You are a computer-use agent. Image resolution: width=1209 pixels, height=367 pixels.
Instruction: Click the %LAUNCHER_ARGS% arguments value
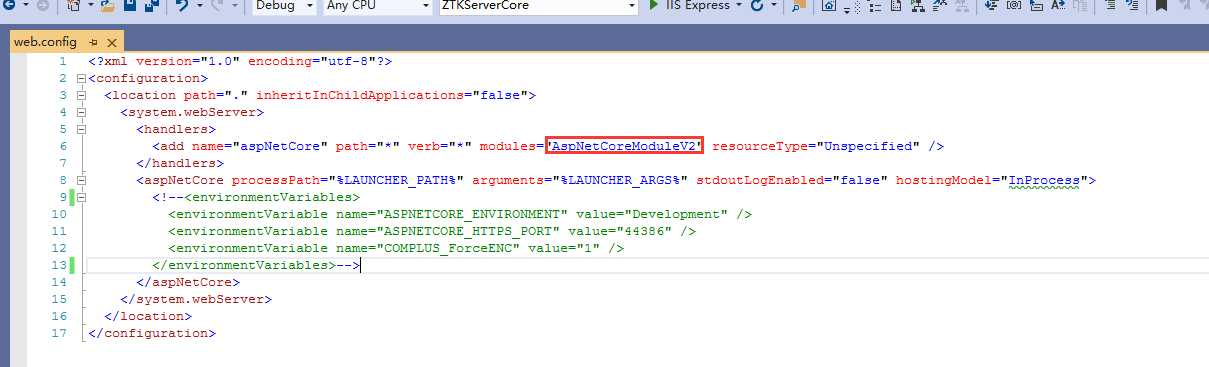620,180
